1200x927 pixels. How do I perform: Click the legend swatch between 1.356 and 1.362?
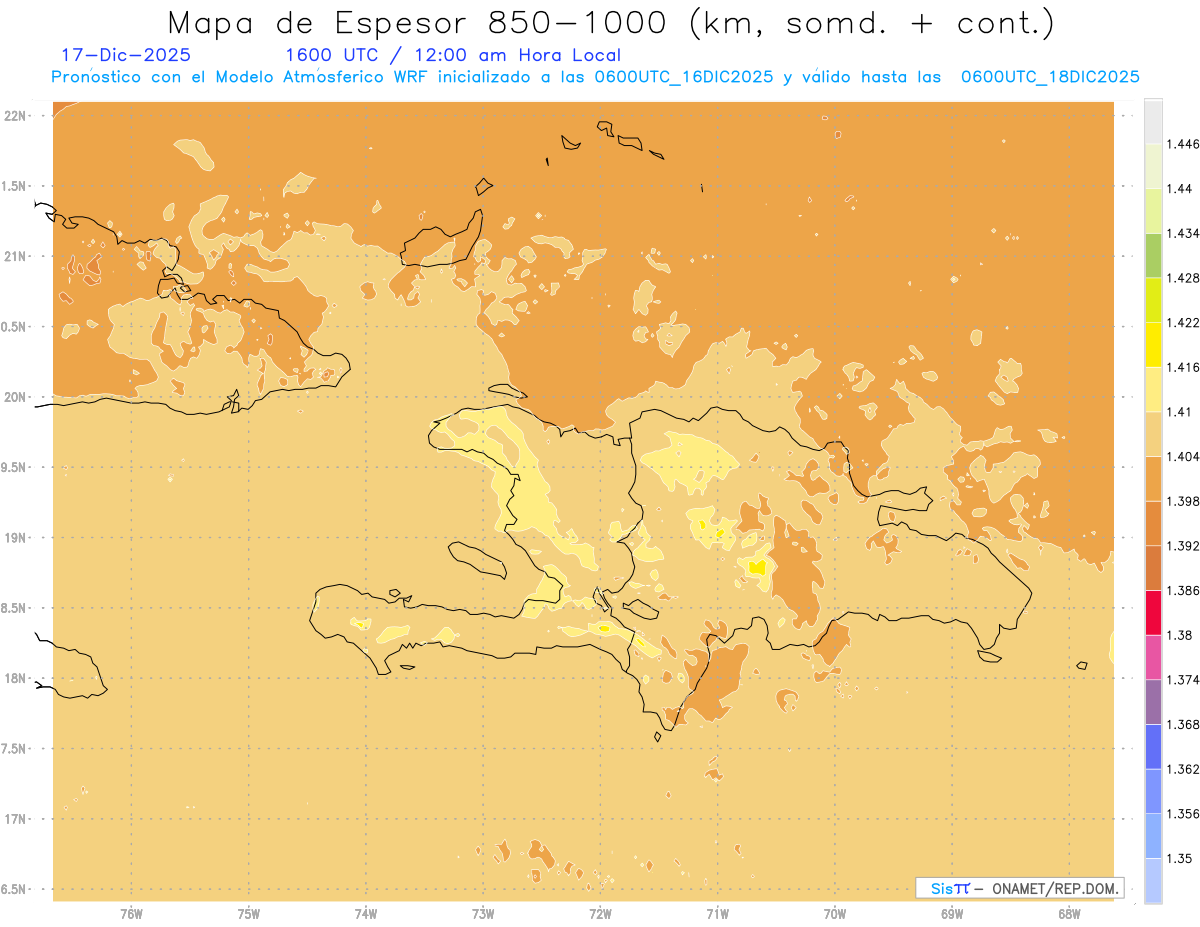pyautogui.click(x=1153, y=791)
